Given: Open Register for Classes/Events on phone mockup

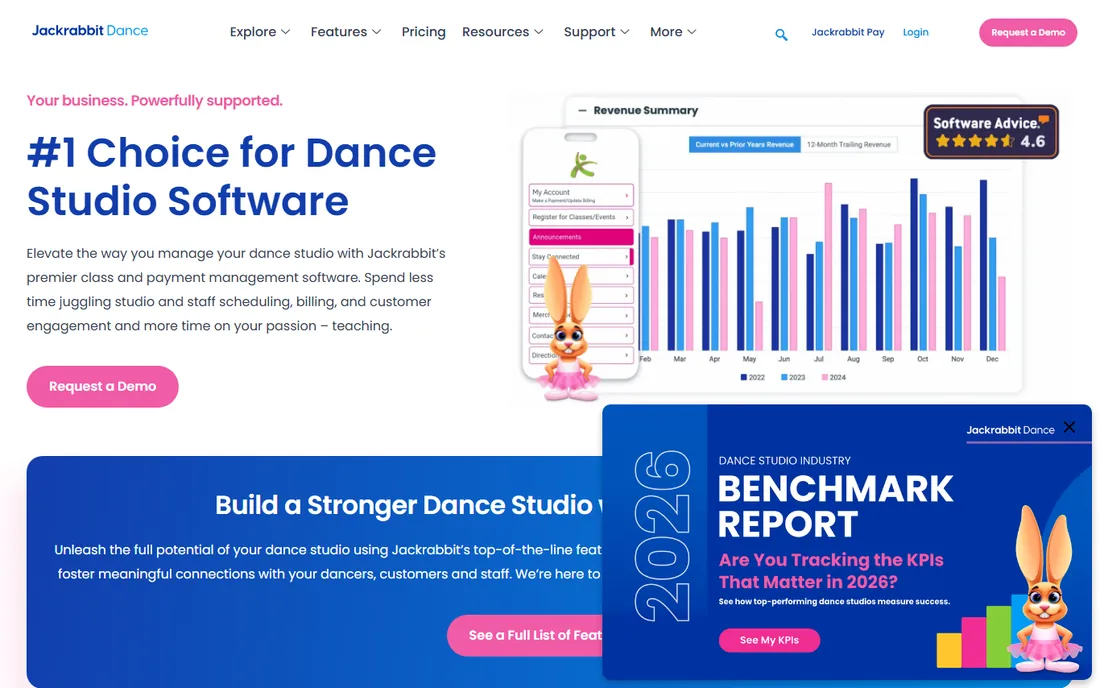Looking at the screenshot, I should click(x=581, y=217).
